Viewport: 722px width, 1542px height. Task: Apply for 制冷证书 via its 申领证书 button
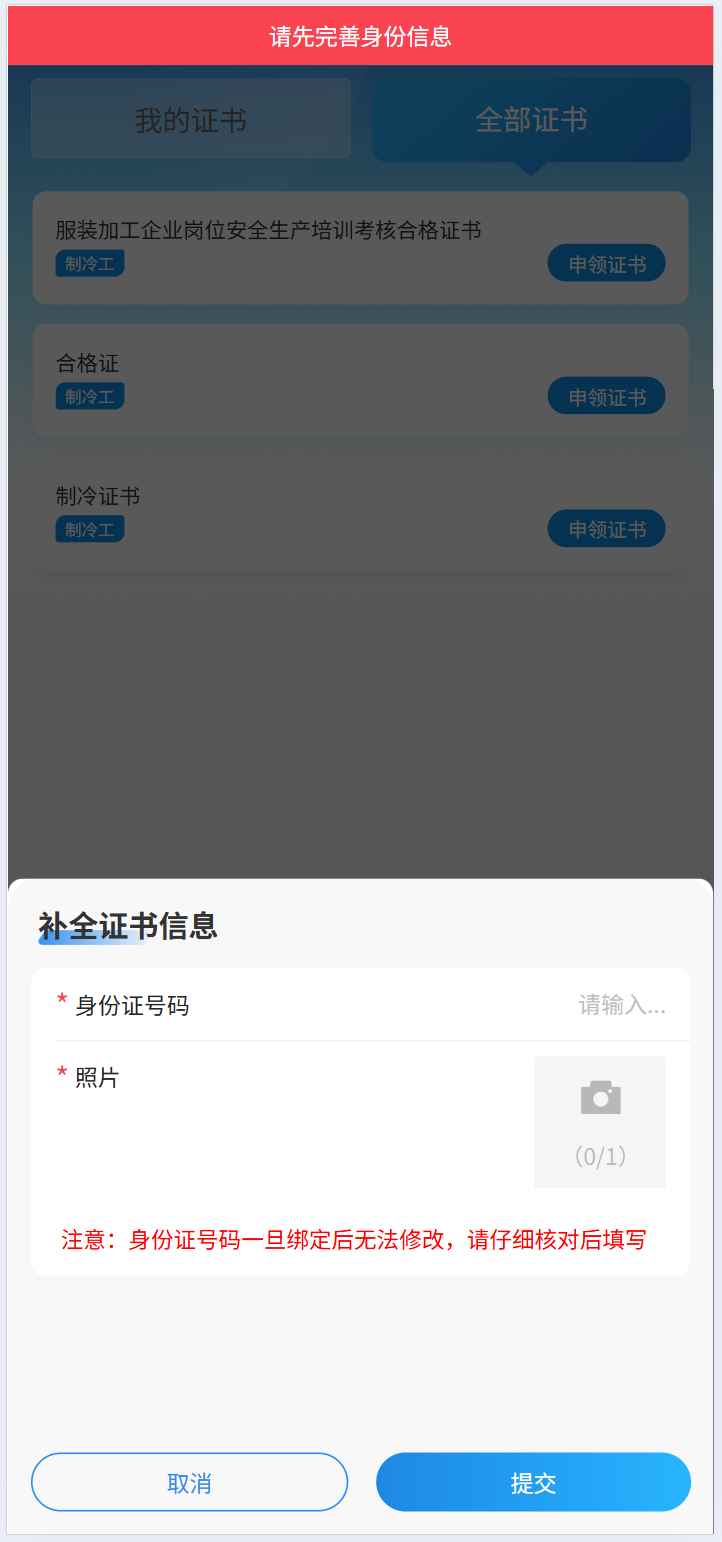(x=606, y=529)
